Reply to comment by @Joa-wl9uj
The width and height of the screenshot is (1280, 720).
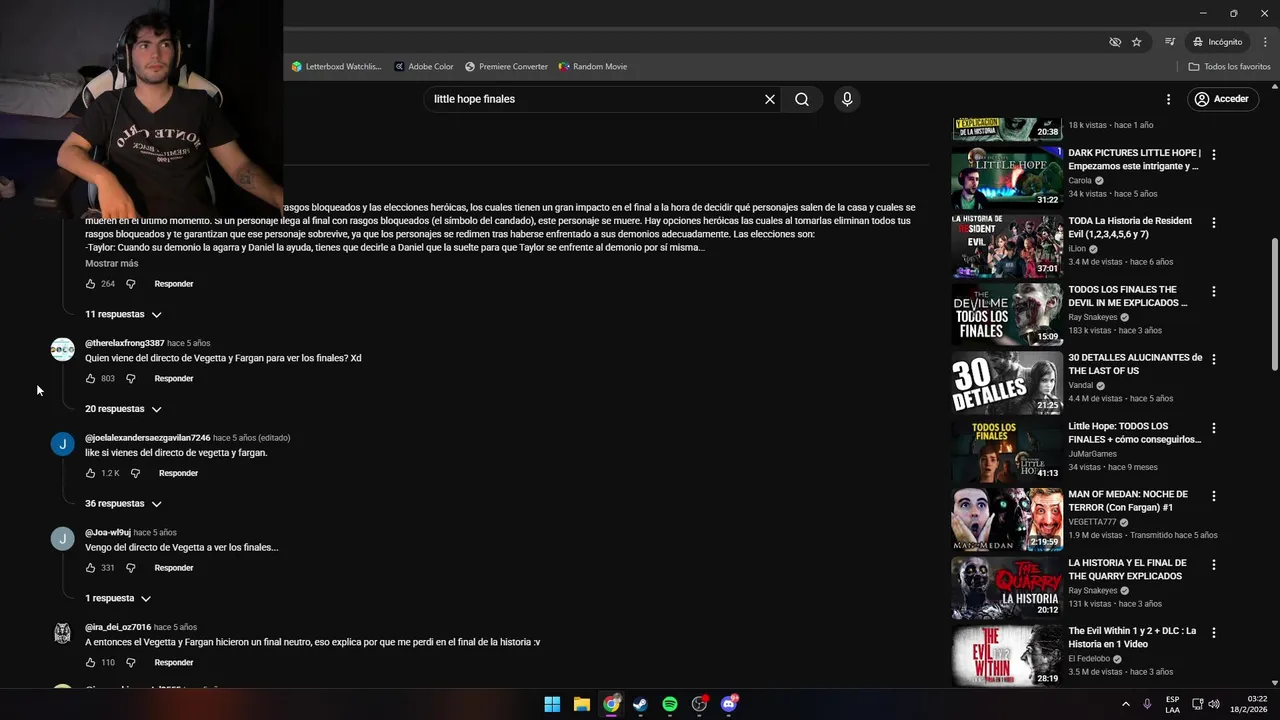point(174,568)
